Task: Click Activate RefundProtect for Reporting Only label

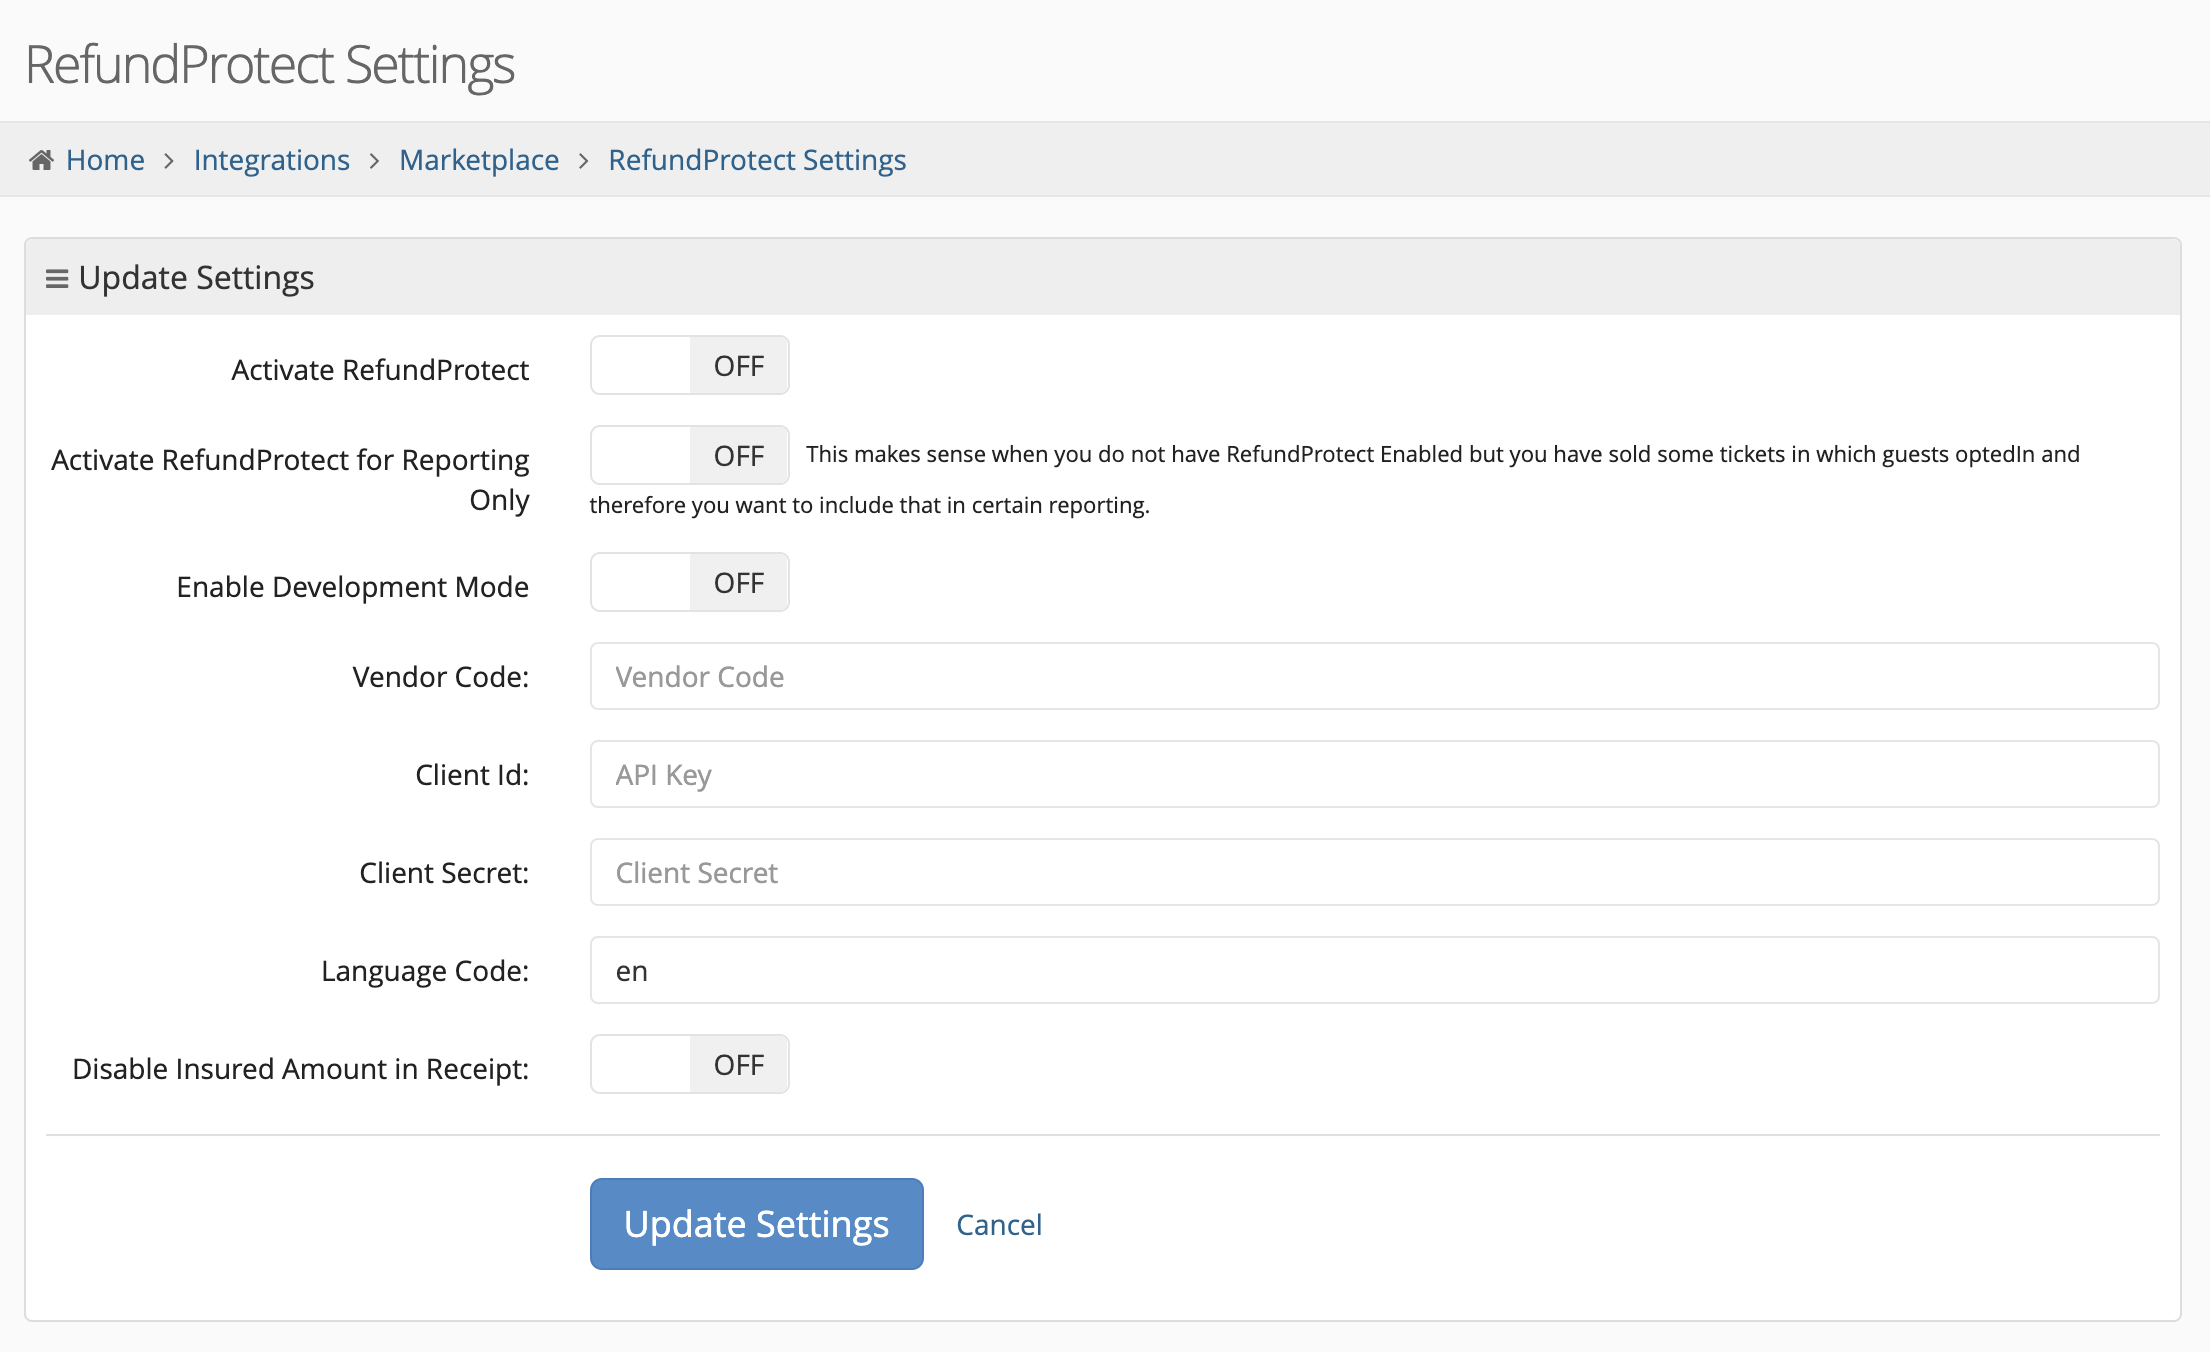Action: click(x=290, y=480)
